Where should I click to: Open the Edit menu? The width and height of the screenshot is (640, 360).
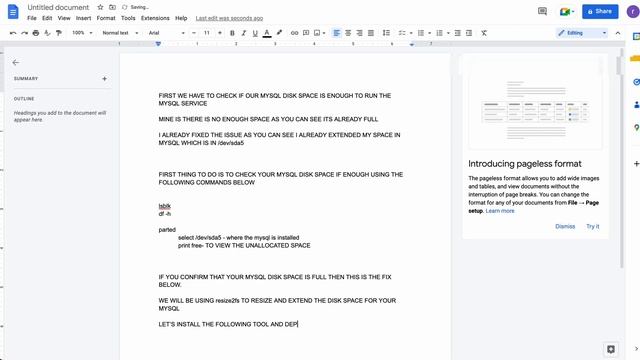click(47, 18)
